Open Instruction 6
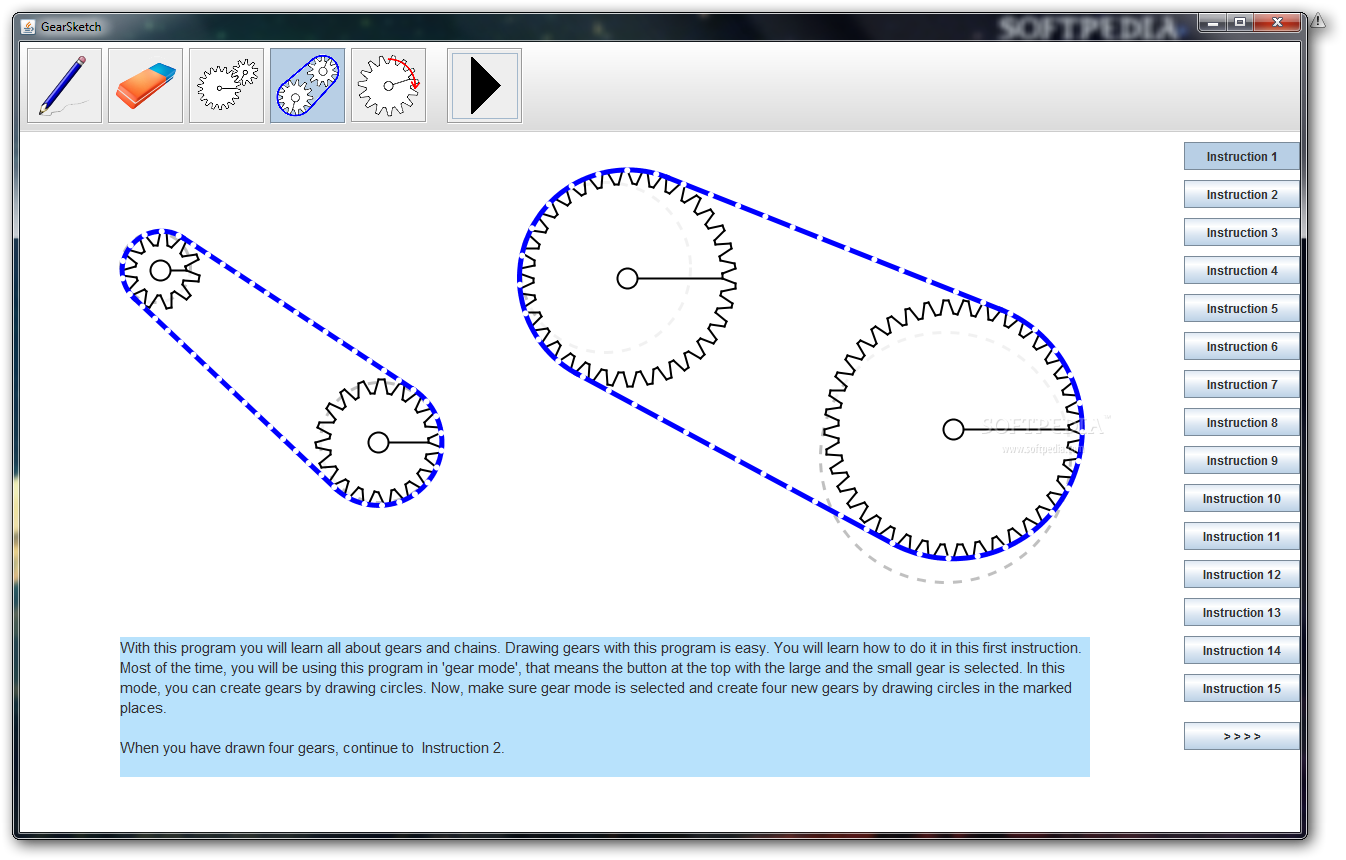The image size is (1346, 860). pos(1241,347)
